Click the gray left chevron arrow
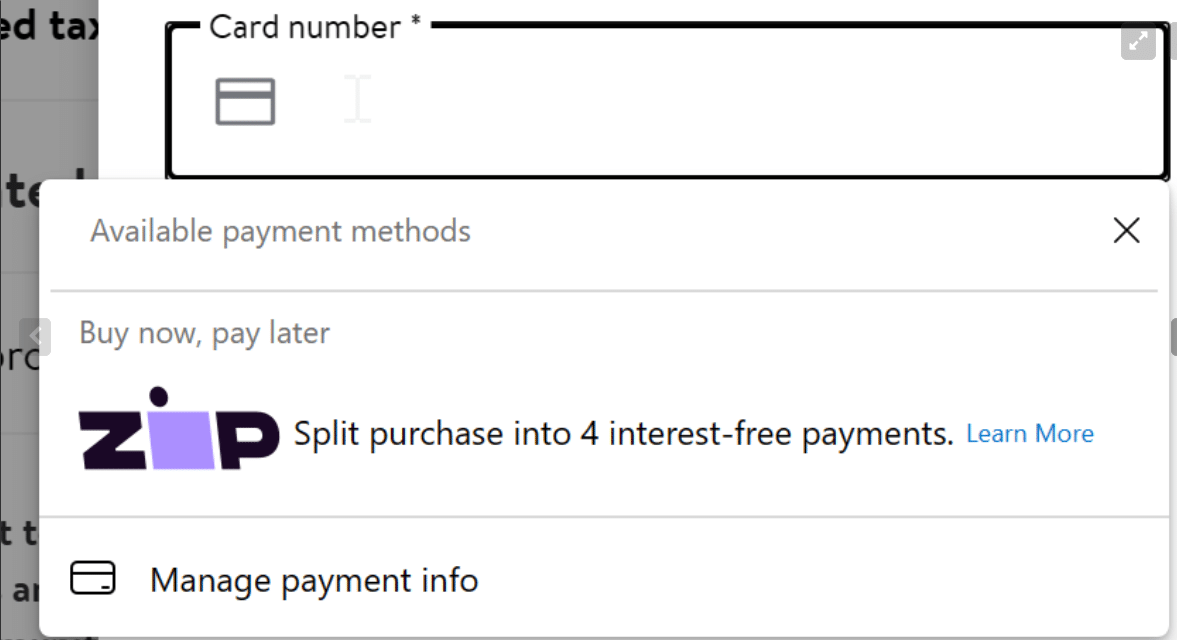The image size is (1177, 640). pos(35,336)
